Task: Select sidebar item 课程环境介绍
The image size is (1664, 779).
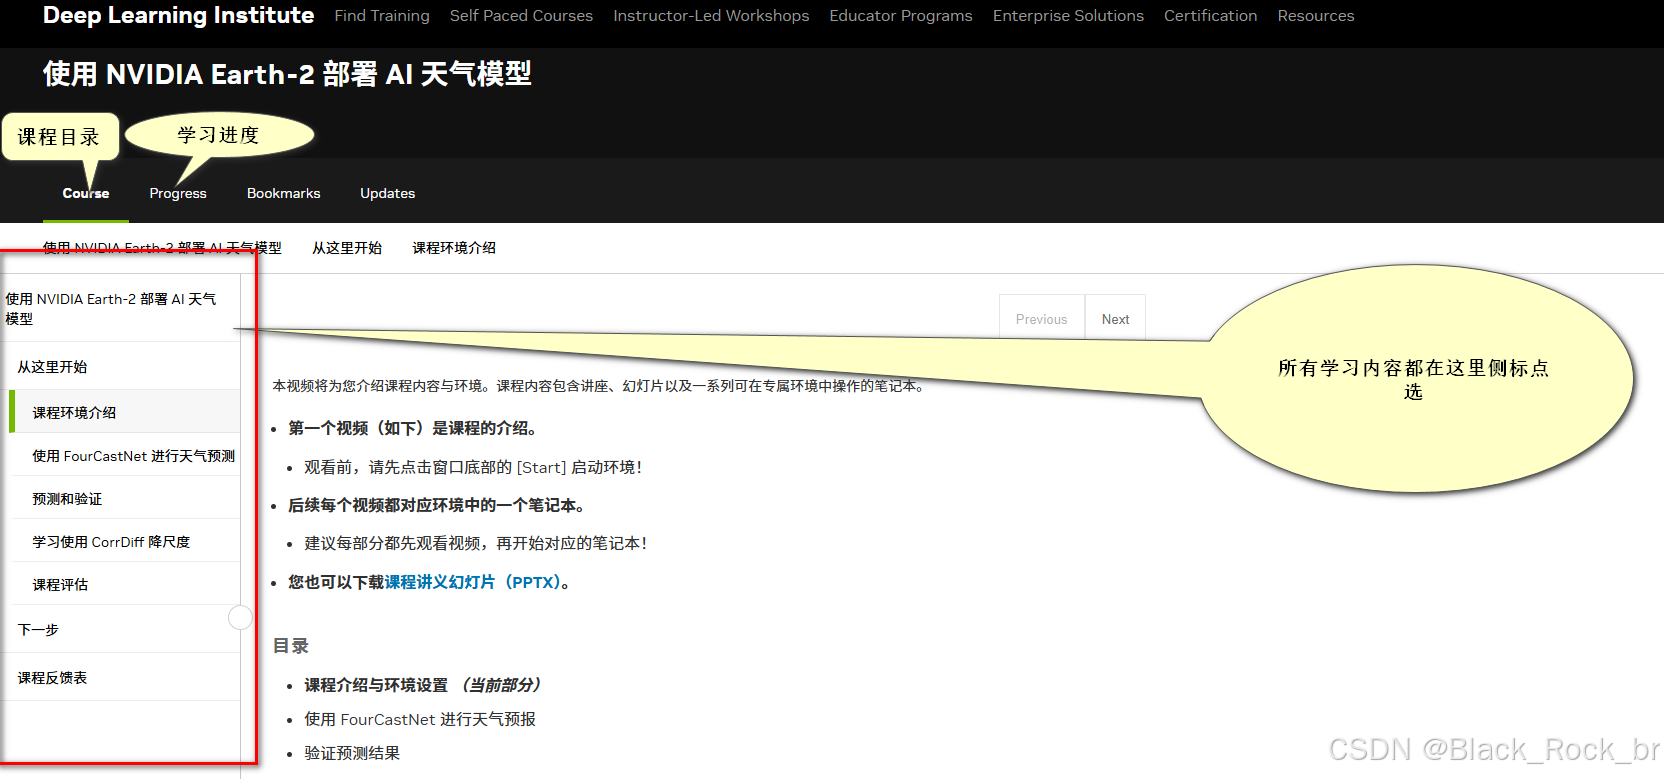Action: coord(124,412)
